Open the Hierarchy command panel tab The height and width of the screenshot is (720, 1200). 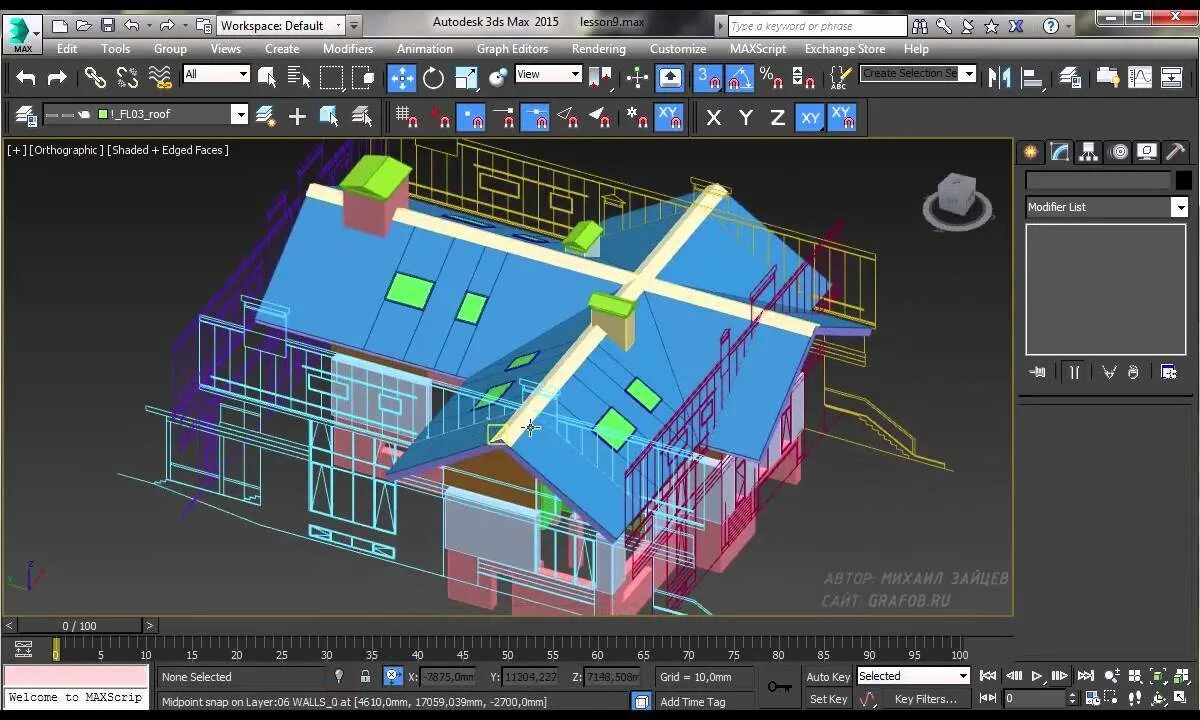tap(1089, 152)
